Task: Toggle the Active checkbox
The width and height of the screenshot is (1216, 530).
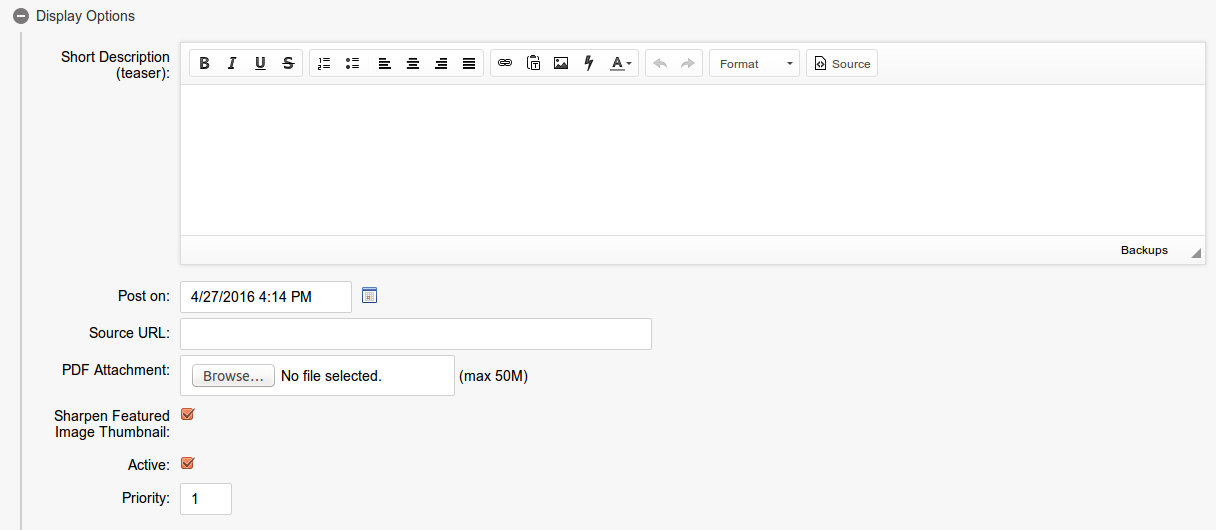Action: coord(187,464)
